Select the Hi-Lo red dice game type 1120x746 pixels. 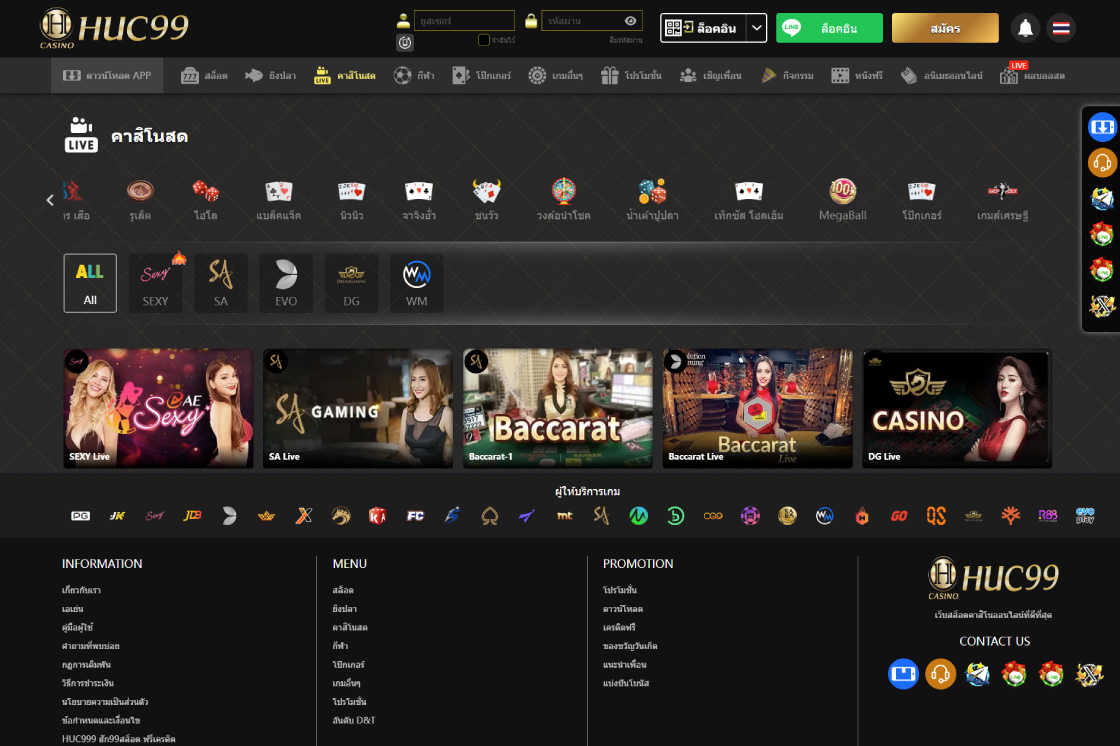(206, 200)
